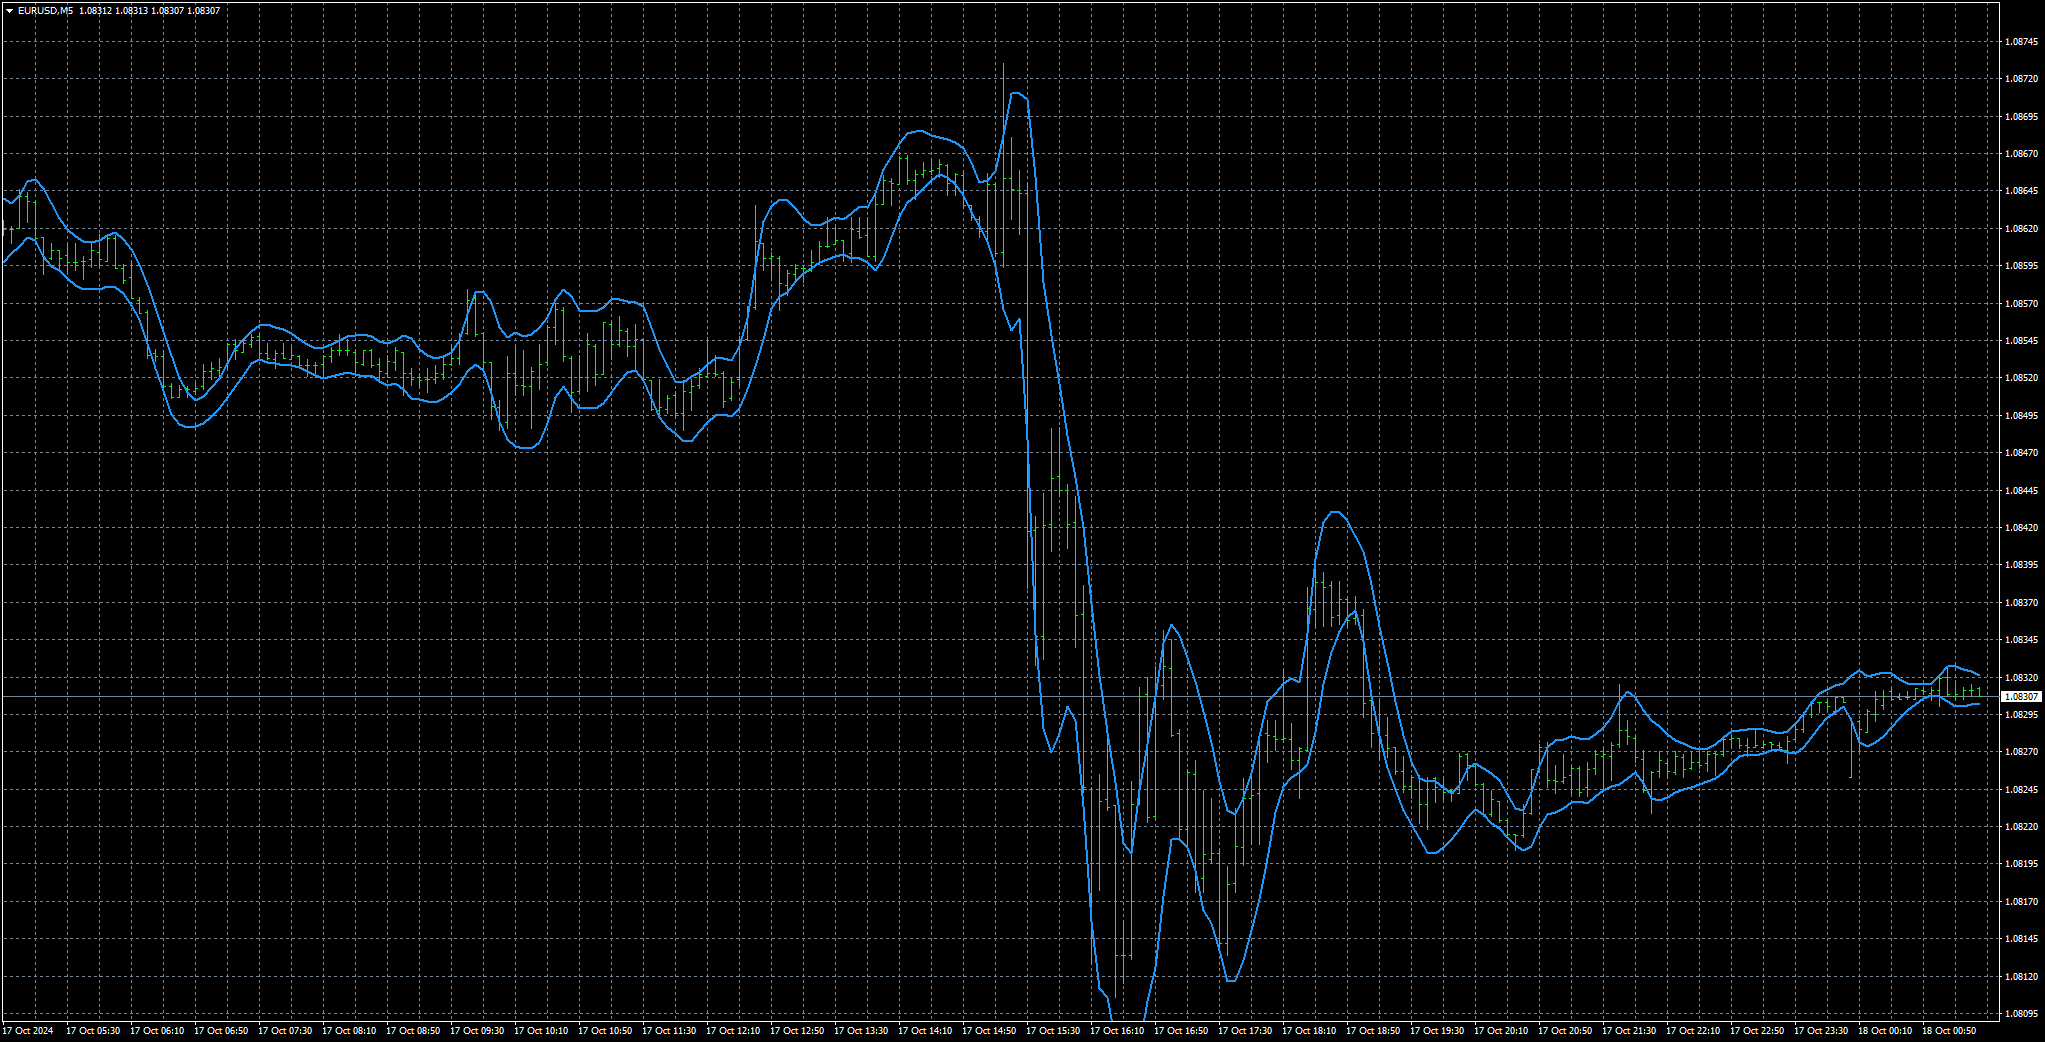Click the 1.08420 price axis label
The width and height of the screenshot is (2045, 1042).
pyautogui.click(x=2022, y=527)
